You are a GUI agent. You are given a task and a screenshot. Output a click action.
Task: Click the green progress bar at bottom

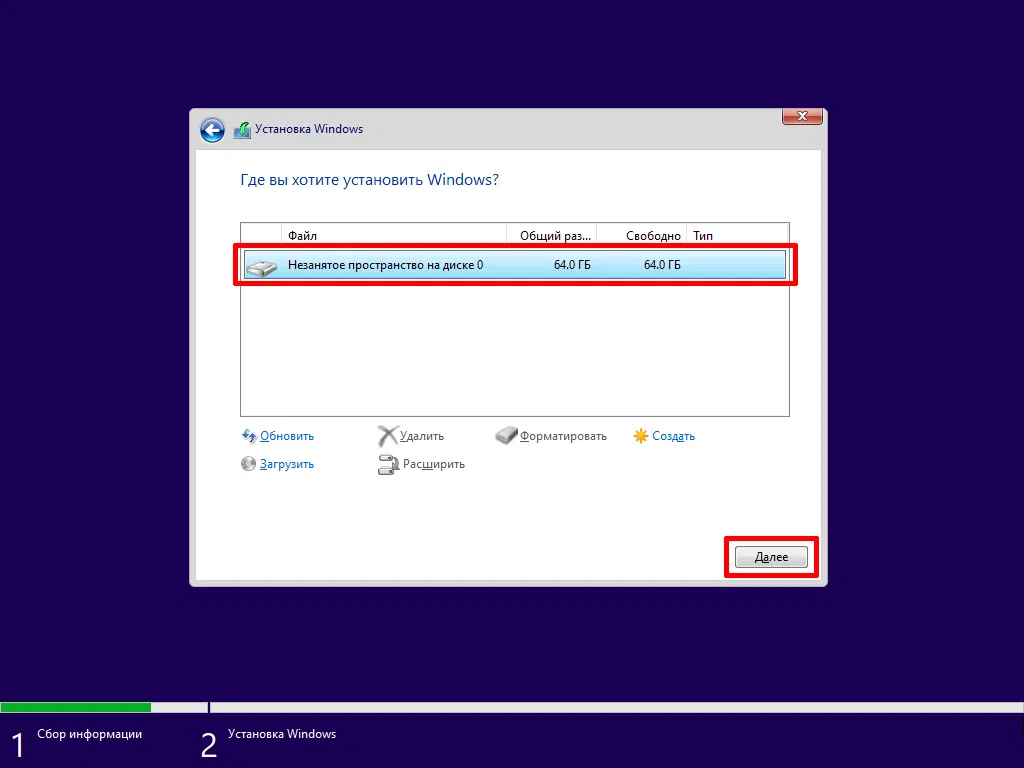[x=75, y=707]
